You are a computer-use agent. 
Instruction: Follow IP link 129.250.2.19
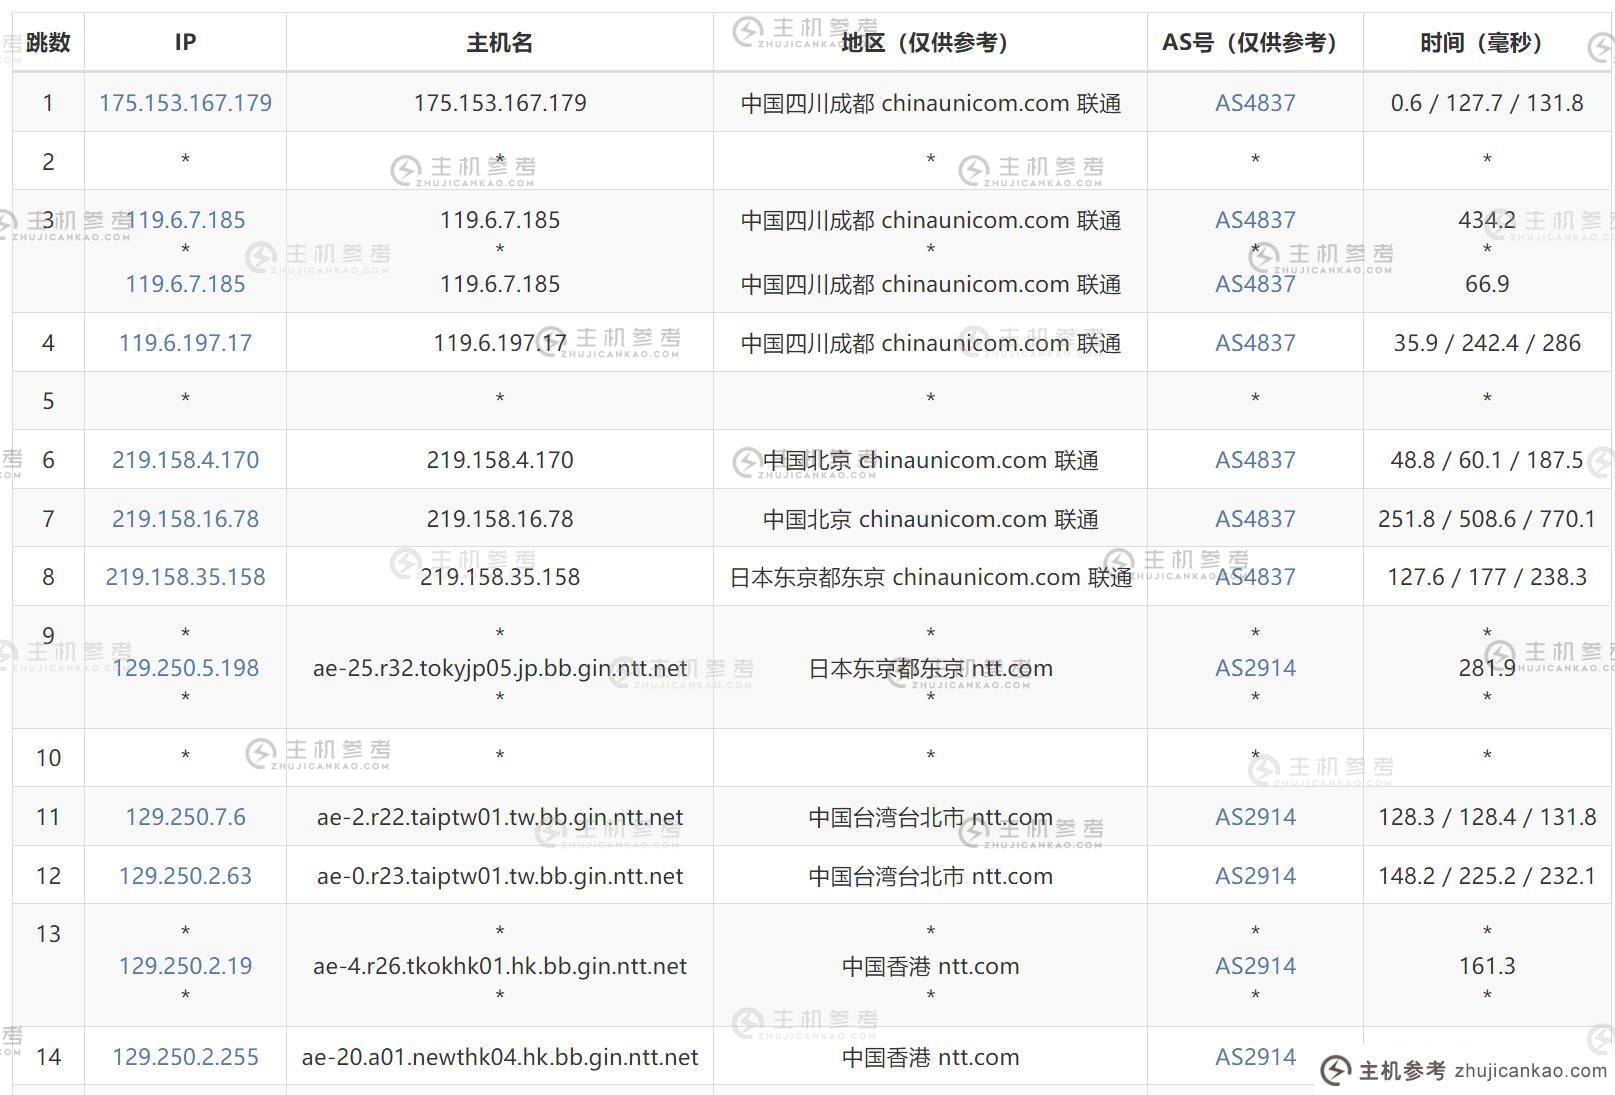coord(185,966)
